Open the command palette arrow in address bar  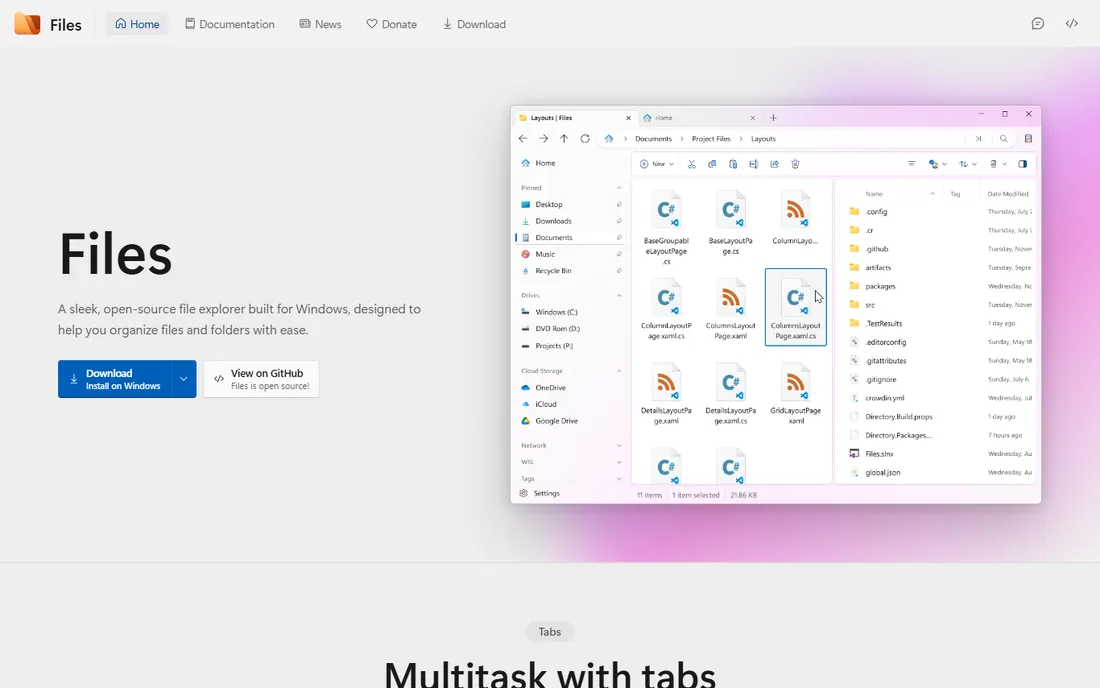[979, 139]
